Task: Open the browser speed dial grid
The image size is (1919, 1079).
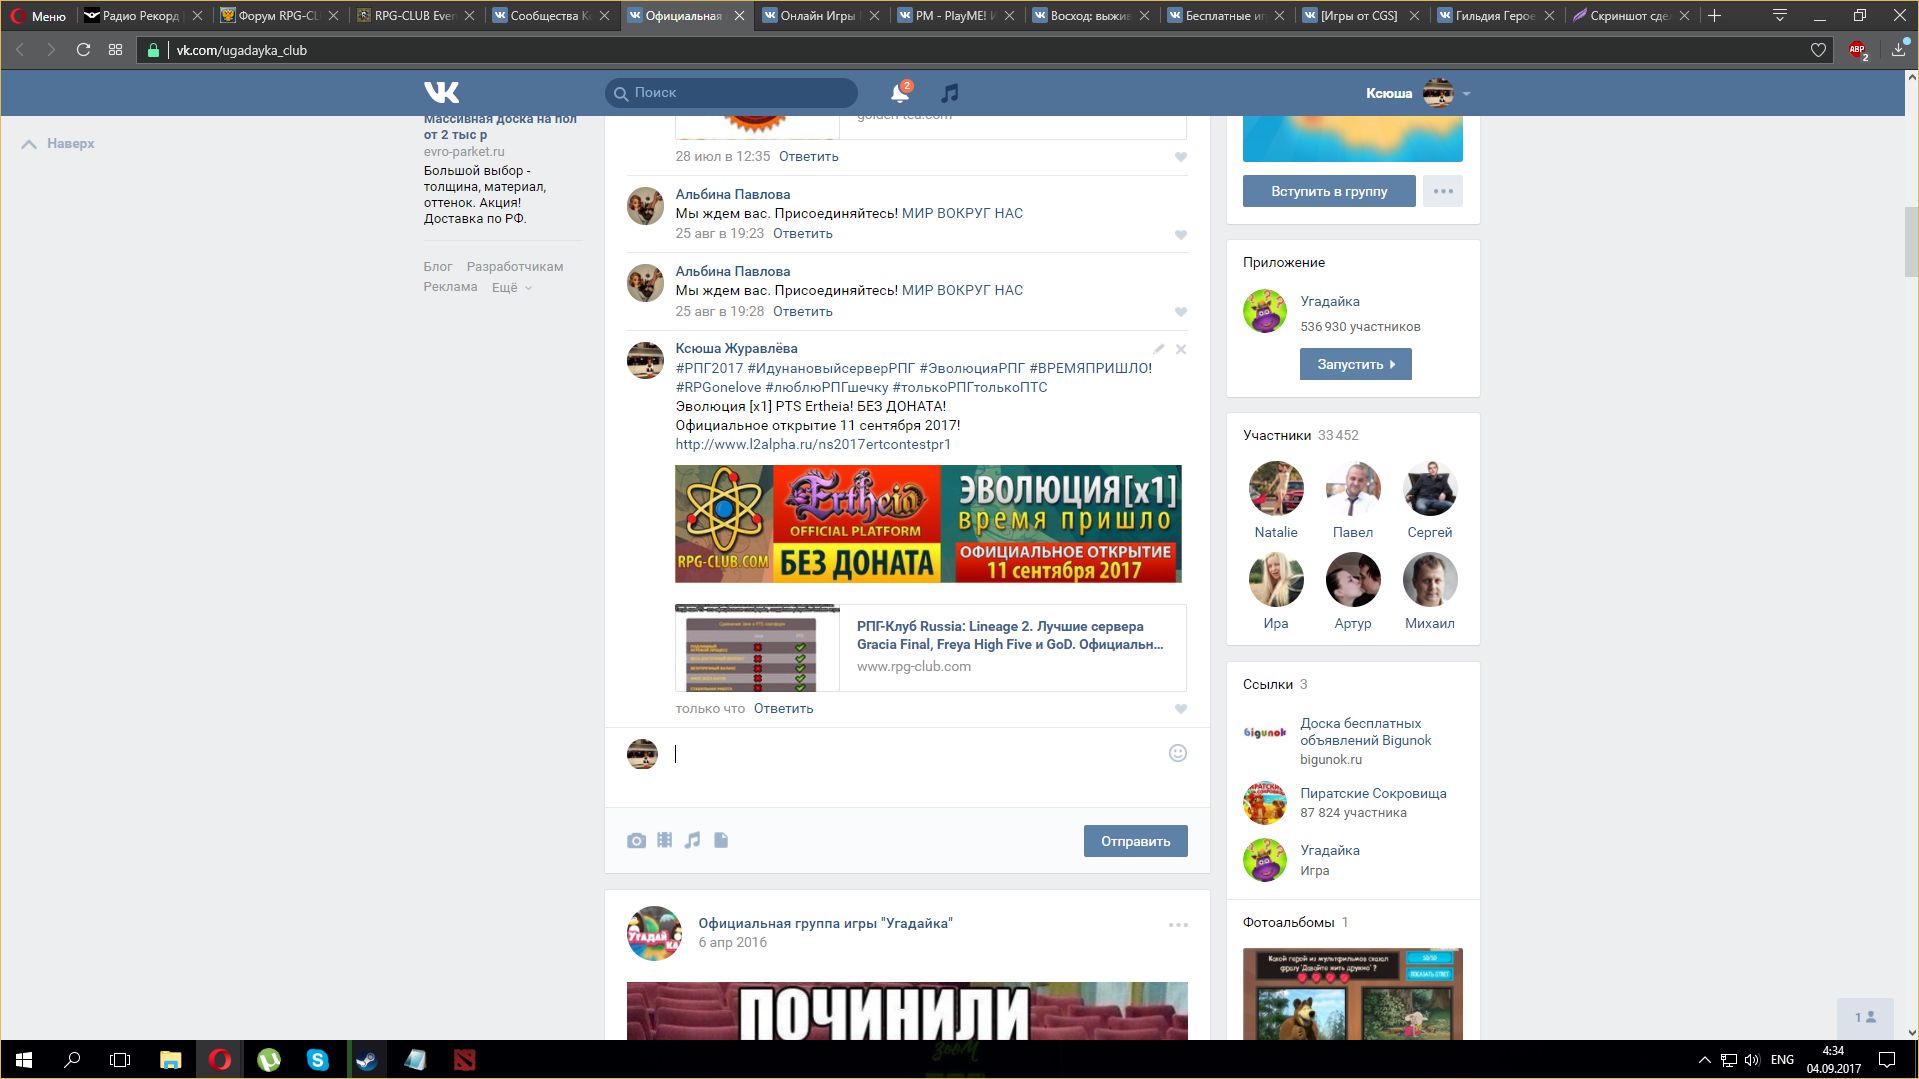Action: (x=116, y=50)
